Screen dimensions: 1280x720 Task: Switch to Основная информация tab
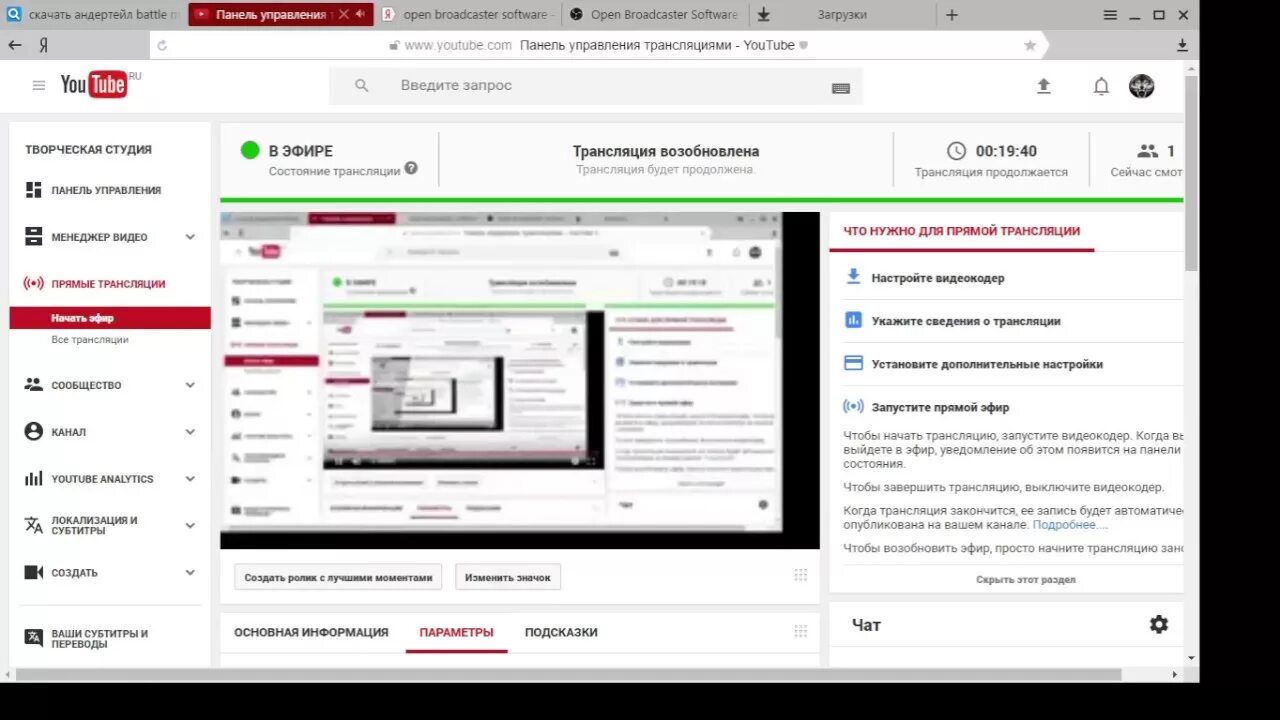pyautogui.click(x=311, y=632)
